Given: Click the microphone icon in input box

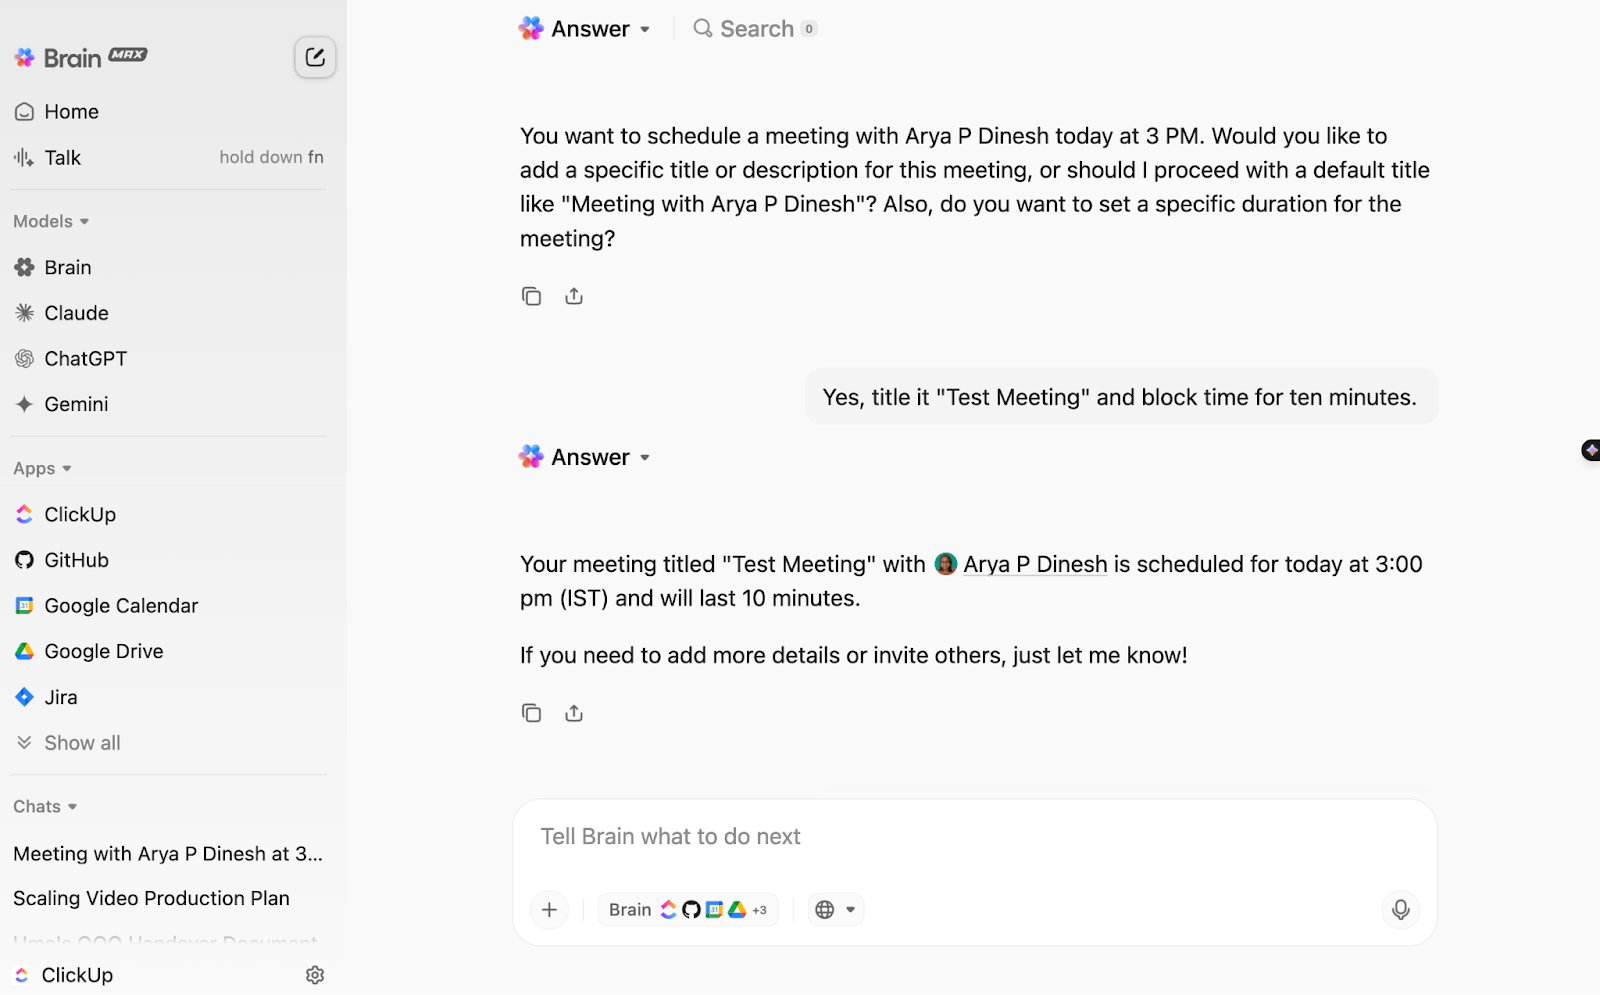Looking at the screenshot, I should pyautogui.click(x=1401, y=909).
